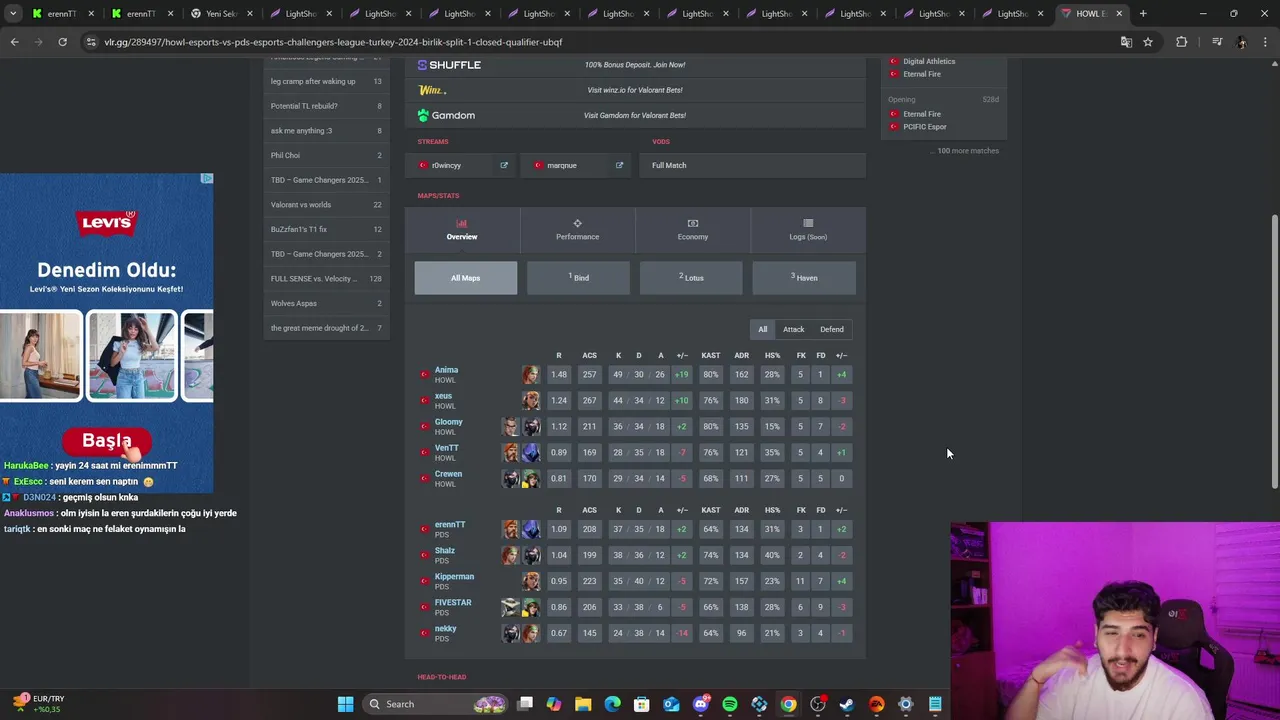1280x720 pixels.
Task: Open the EUR/TRY taskbar widget
Action: (x=39, y=704)
